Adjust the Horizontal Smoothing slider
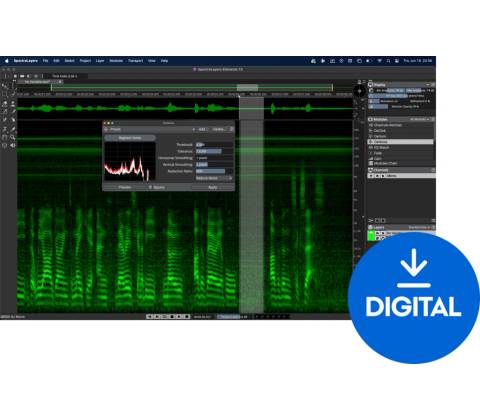 pyautogui.click(x=214, y=158)
